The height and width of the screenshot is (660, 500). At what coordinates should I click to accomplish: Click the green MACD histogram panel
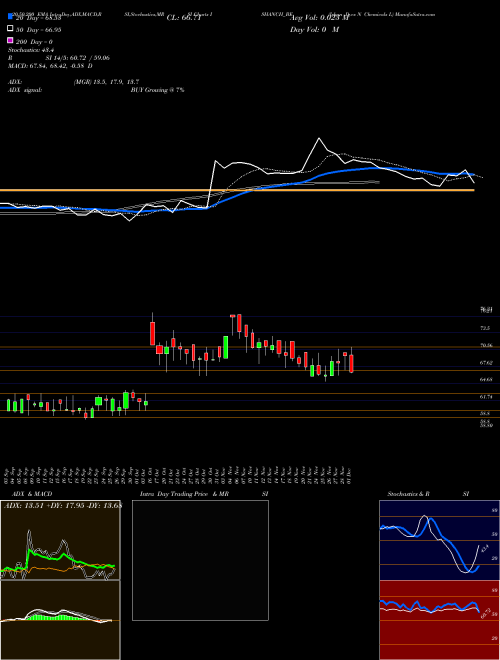tap(60, 620)
